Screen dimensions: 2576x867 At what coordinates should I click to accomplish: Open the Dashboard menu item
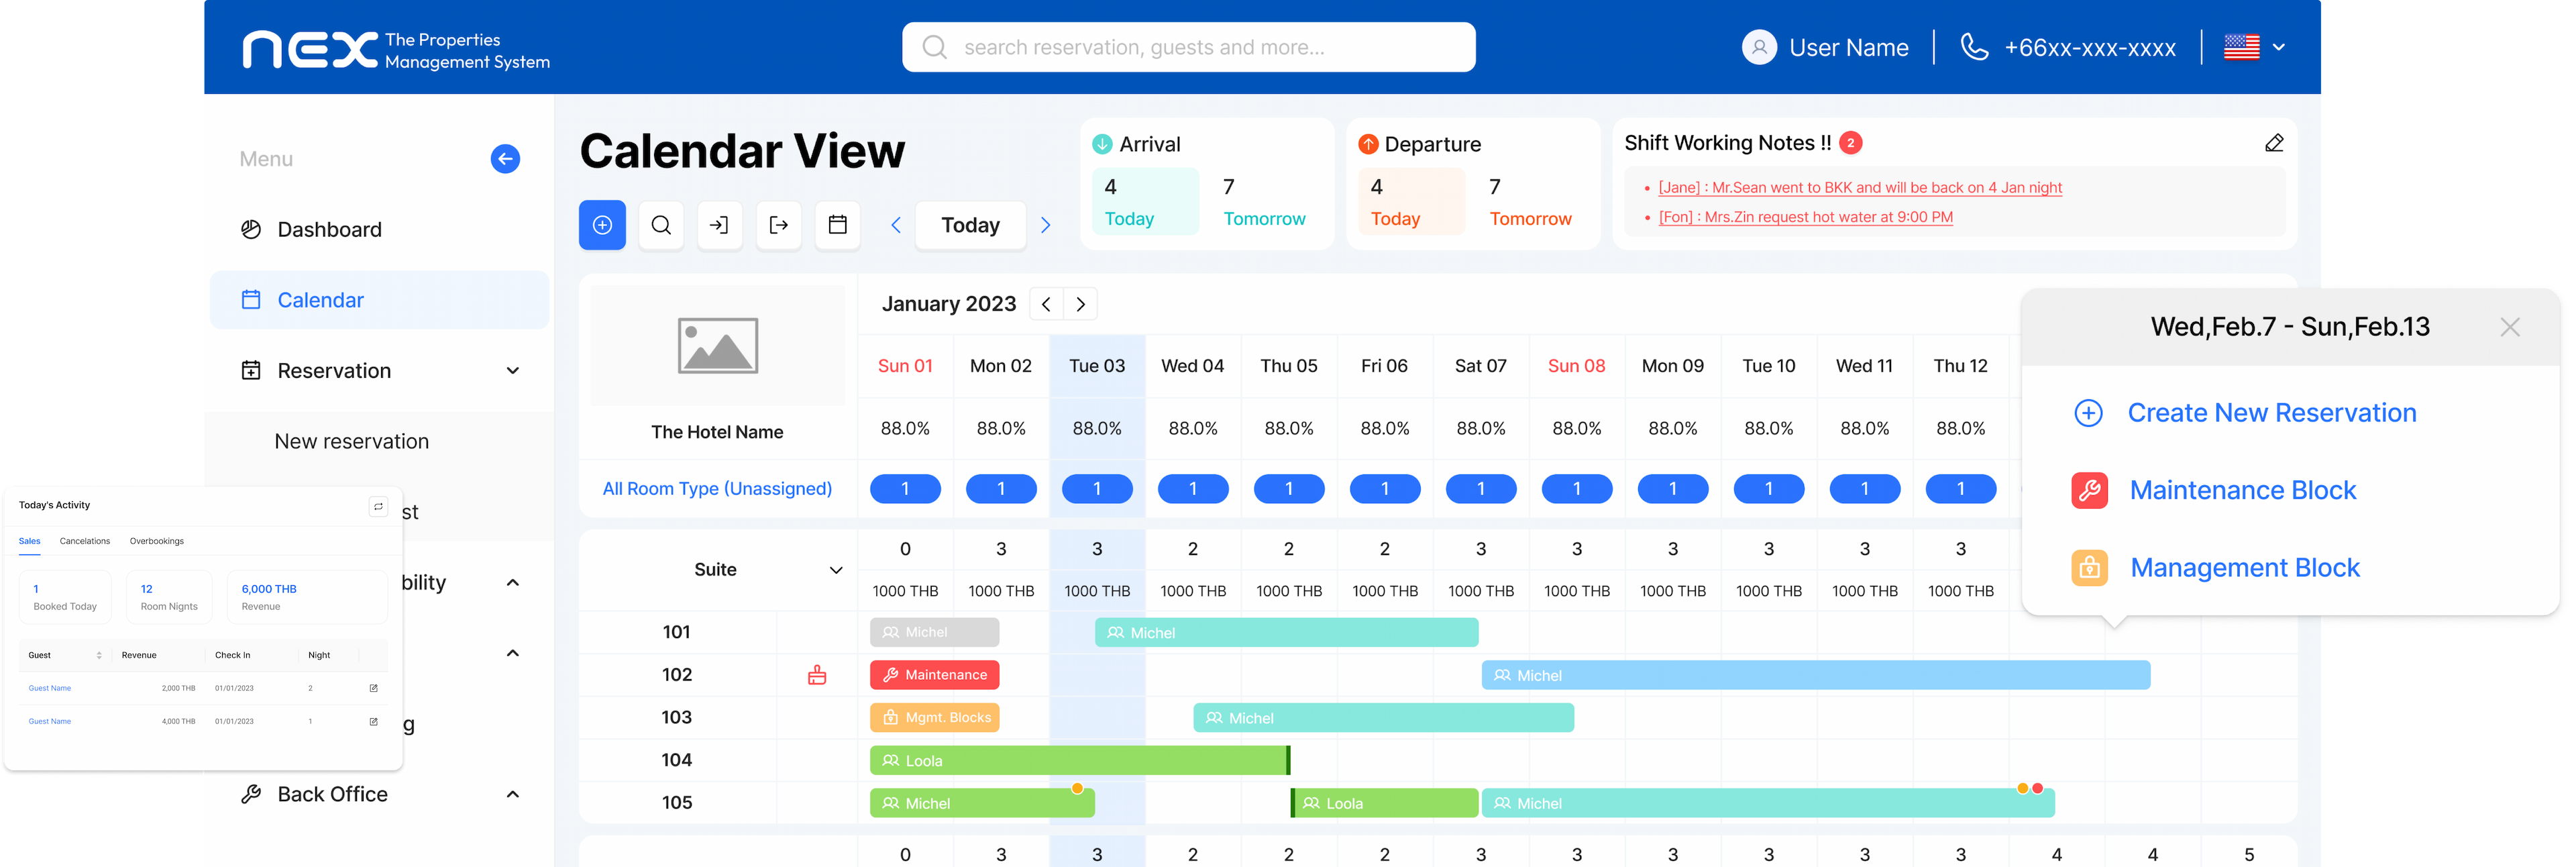point(329,230)
